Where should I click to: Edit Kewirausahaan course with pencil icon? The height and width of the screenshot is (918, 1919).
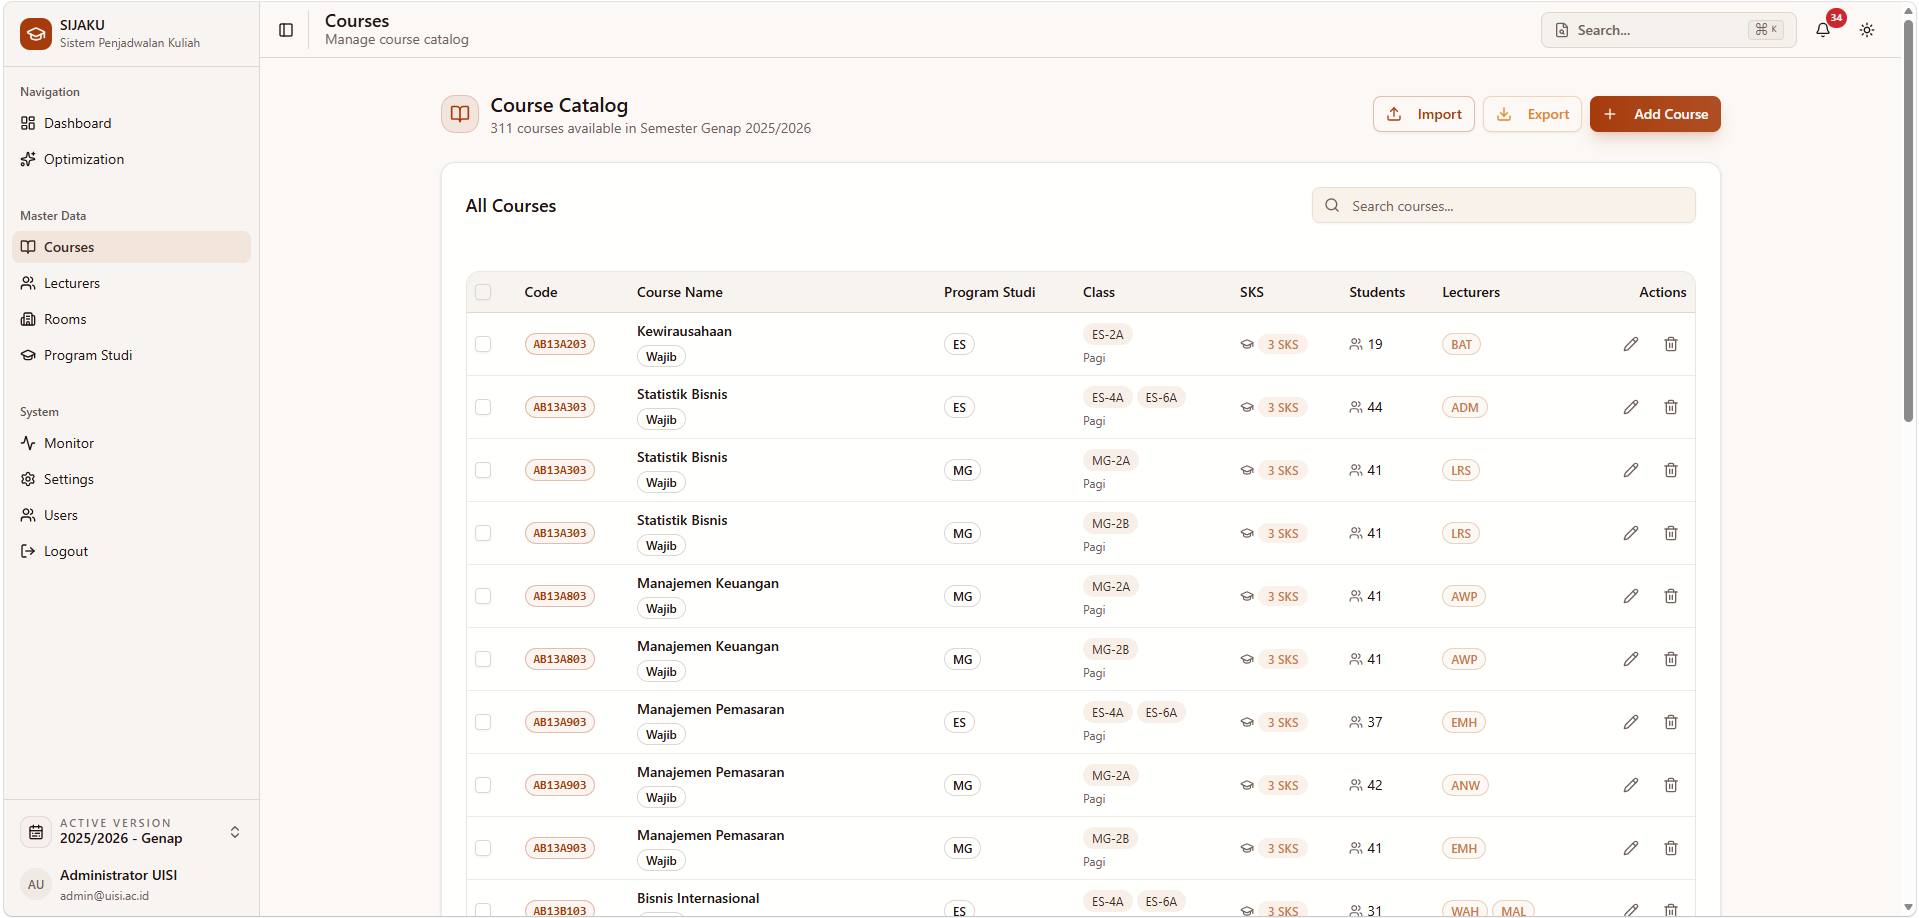pyautogui.click(x=1631, y=344)
